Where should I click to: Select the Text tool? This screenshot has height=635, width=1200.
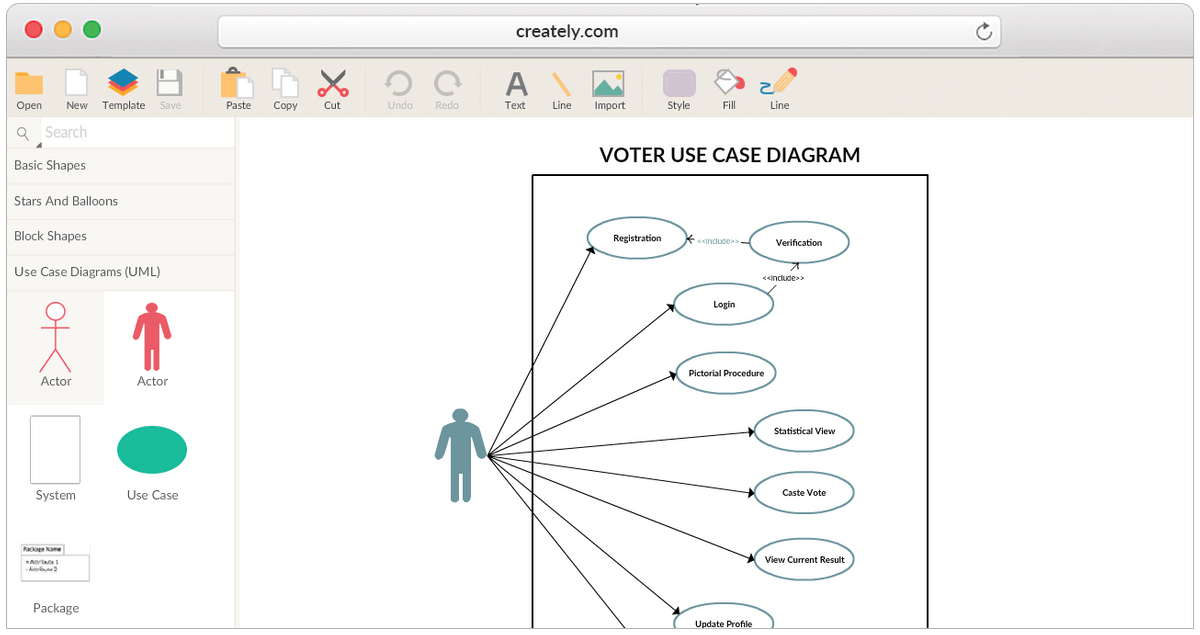pyautogui.click(x=515, y=83)
